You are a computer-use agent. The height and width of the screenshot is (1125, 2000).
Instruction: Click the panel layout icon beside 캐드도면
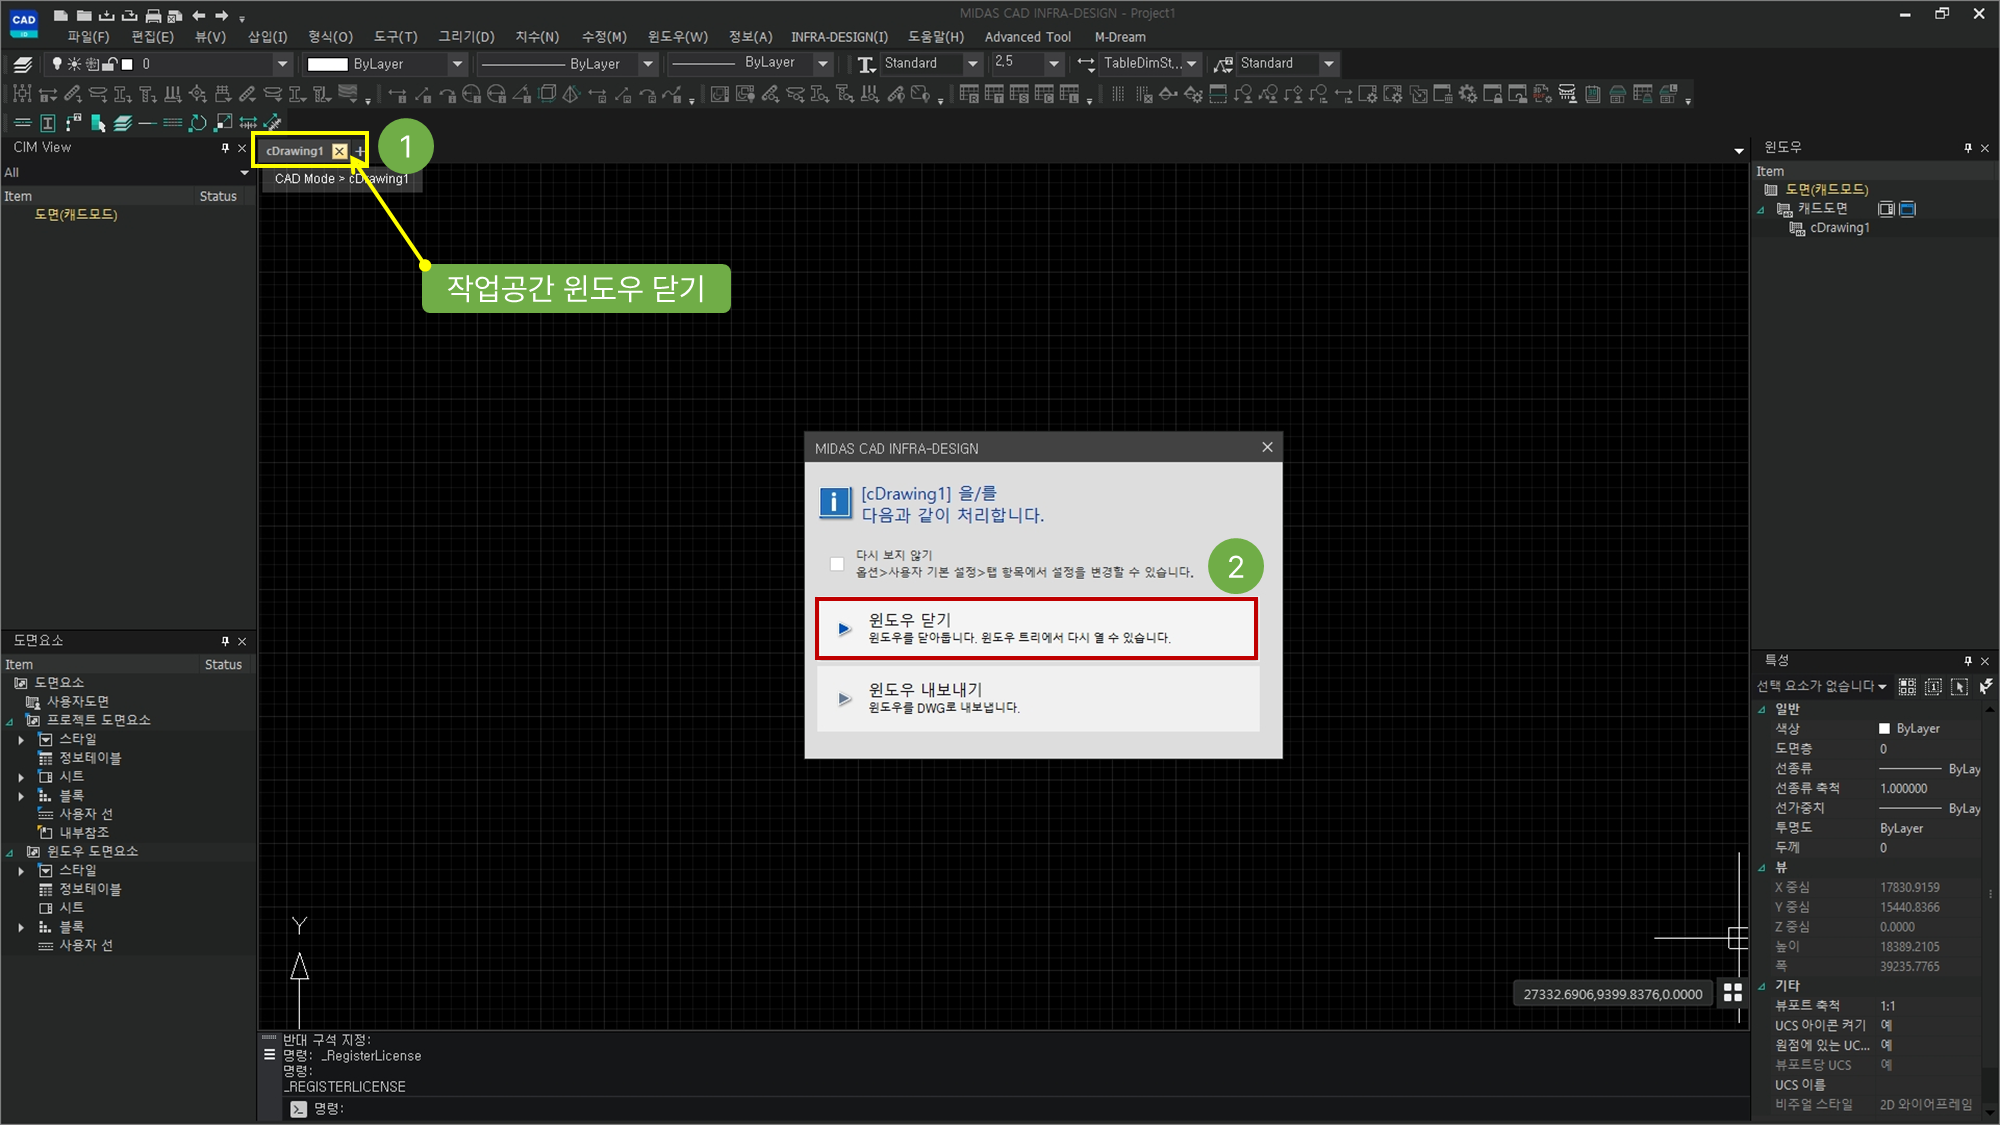pos(1886,209)
